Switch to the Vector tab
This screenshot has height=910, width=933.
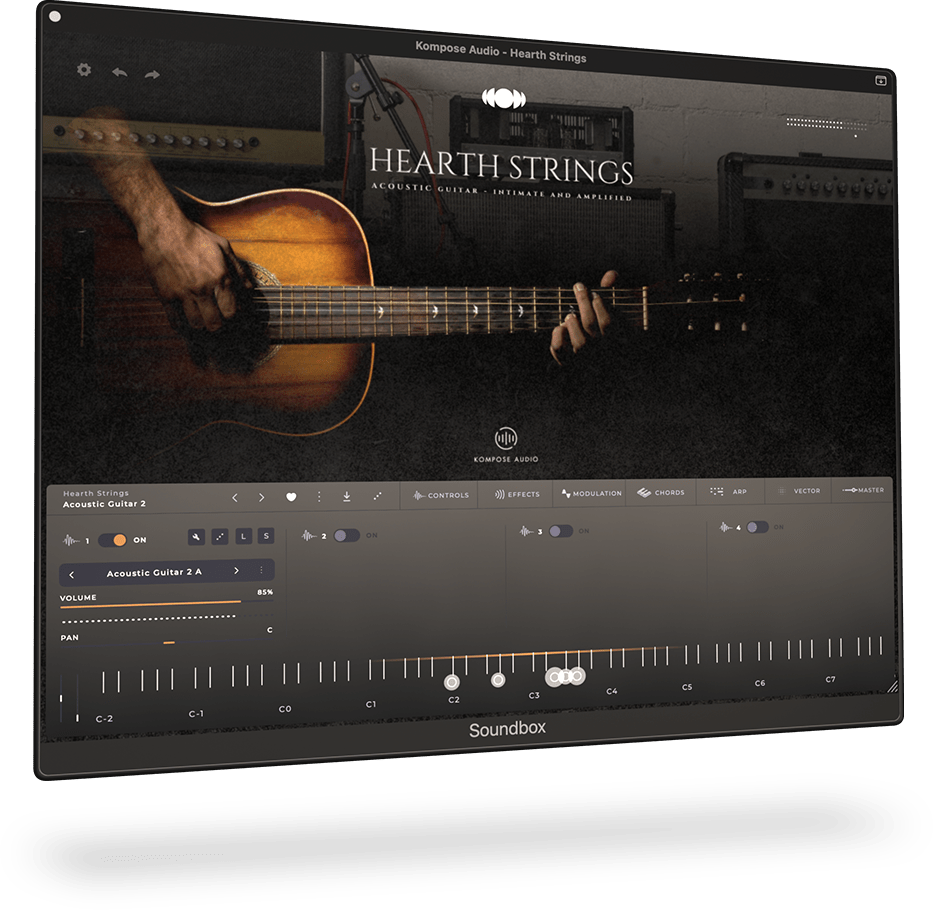[x=799, y=491]
